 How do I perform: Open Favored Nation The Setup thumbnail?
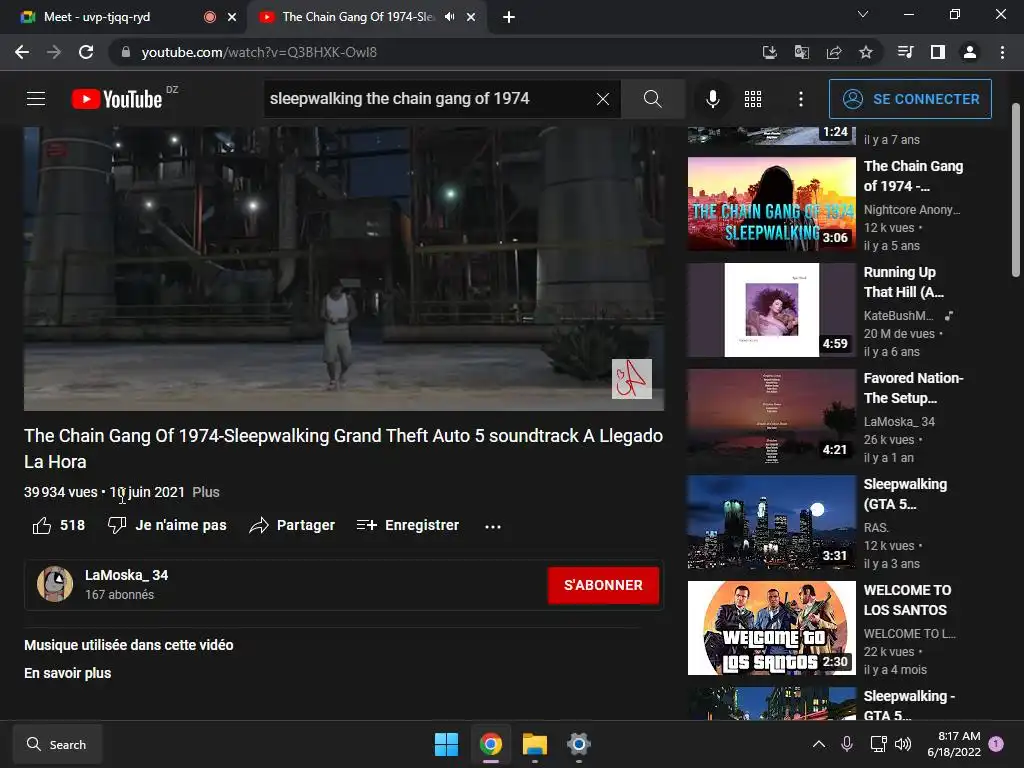tap(771, 416)
